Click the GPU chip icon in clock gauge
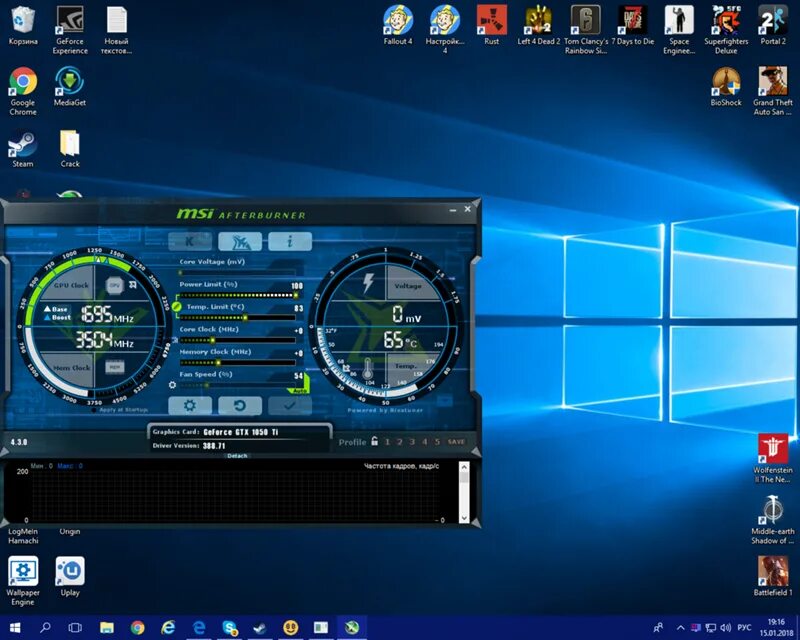 (115, 285)
